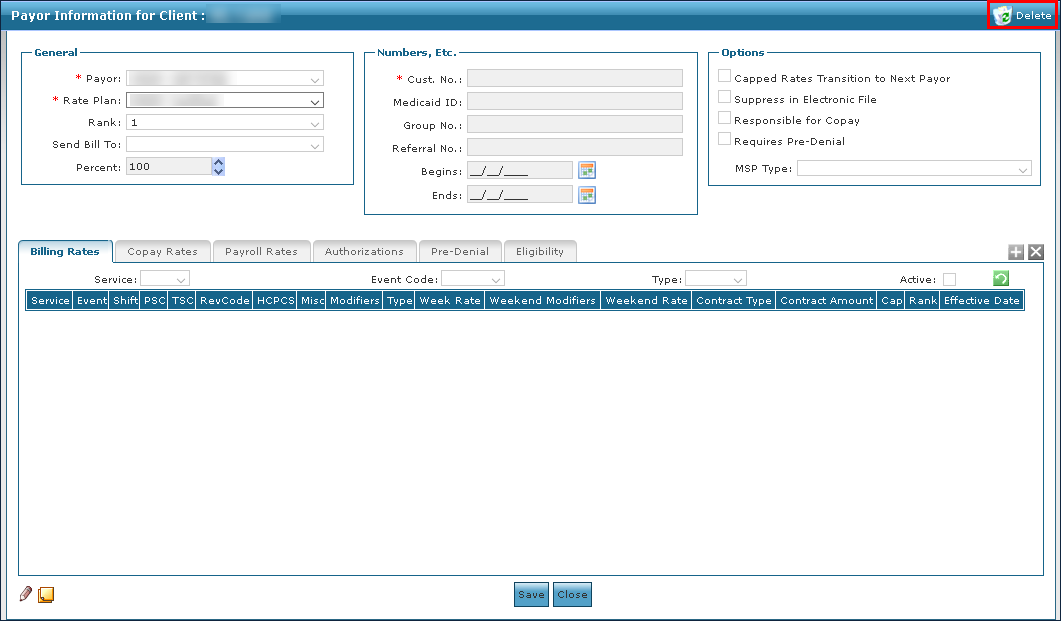Click the plus icon to add rate
Viewport: 1061px width, 621px height.
pos(1016,253)
